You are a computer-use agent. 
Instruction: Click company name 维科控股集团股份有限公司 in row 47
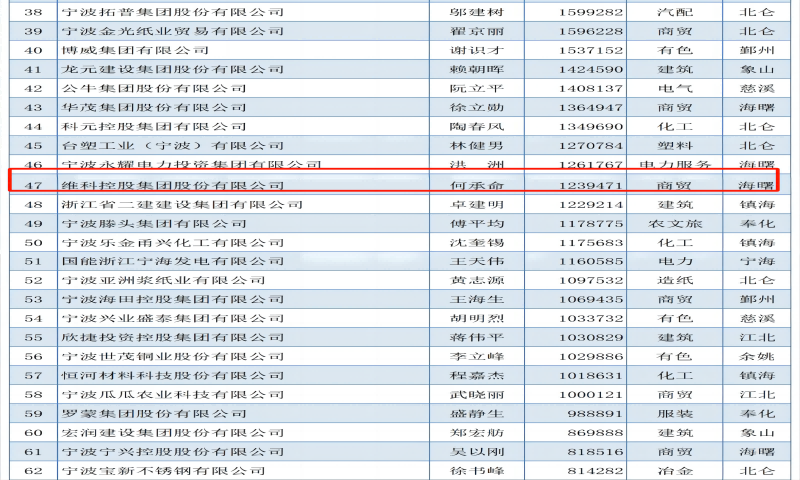pyautogui.click(x=172, y=185)
